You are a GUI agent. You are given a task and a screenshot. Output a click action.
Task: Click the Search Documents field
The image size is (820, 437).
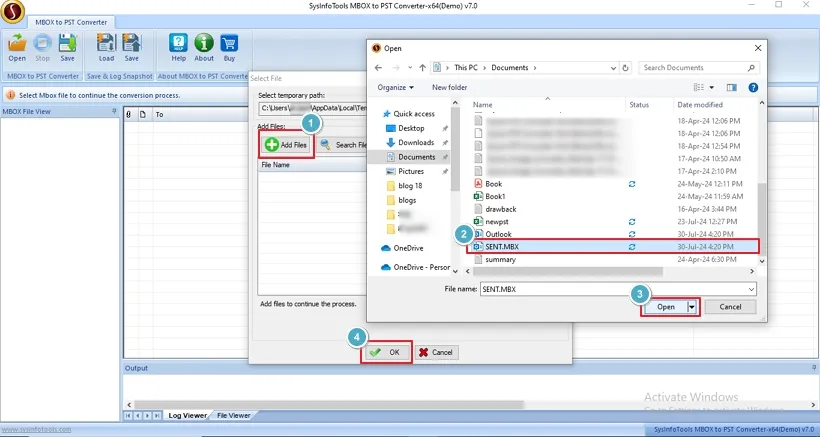pos(699,67)
